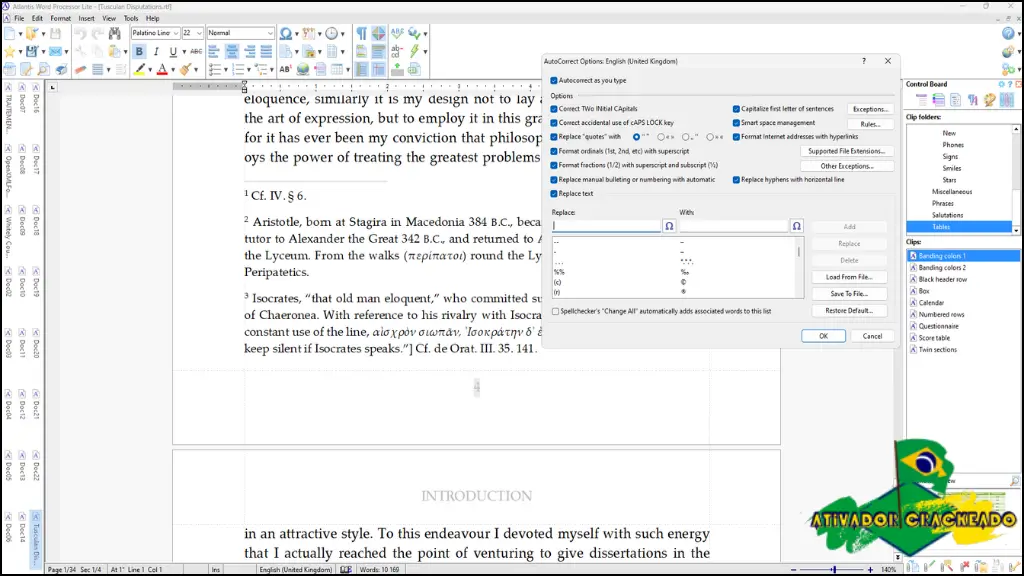
Task: Open the Help question mark icon in toolbar
Action: pyautogui.click(x=1008, y=33)
